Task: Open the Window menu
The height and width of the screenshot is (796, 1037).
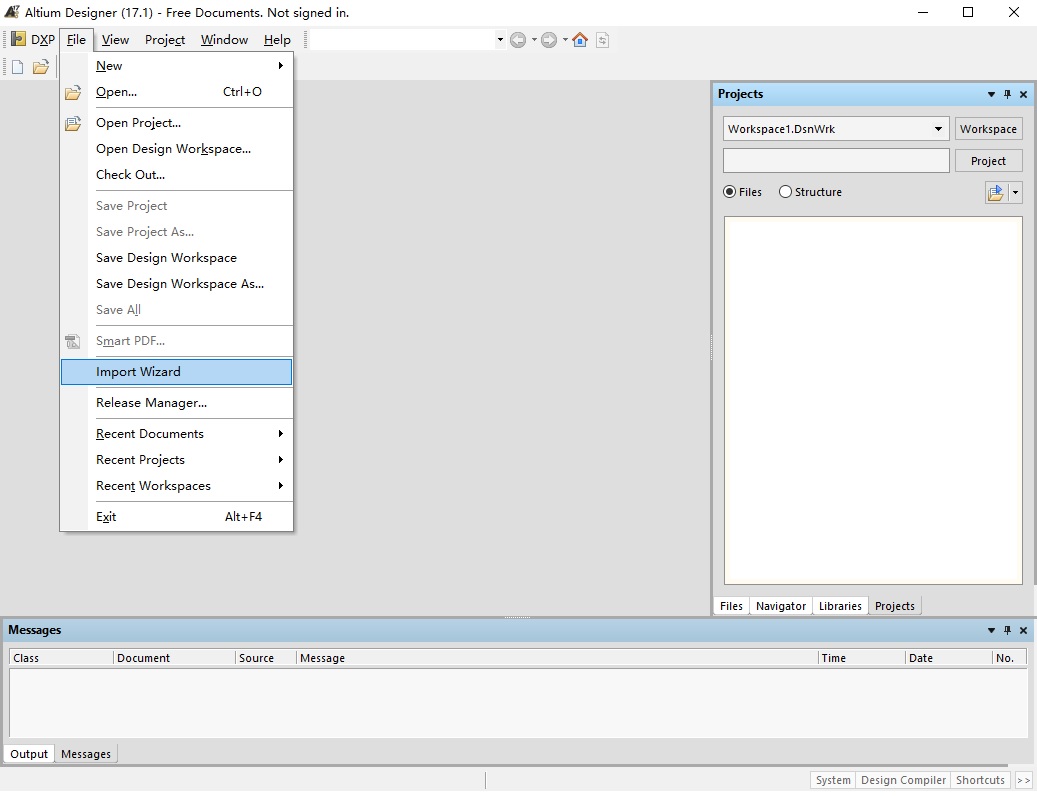Action: 224,40
